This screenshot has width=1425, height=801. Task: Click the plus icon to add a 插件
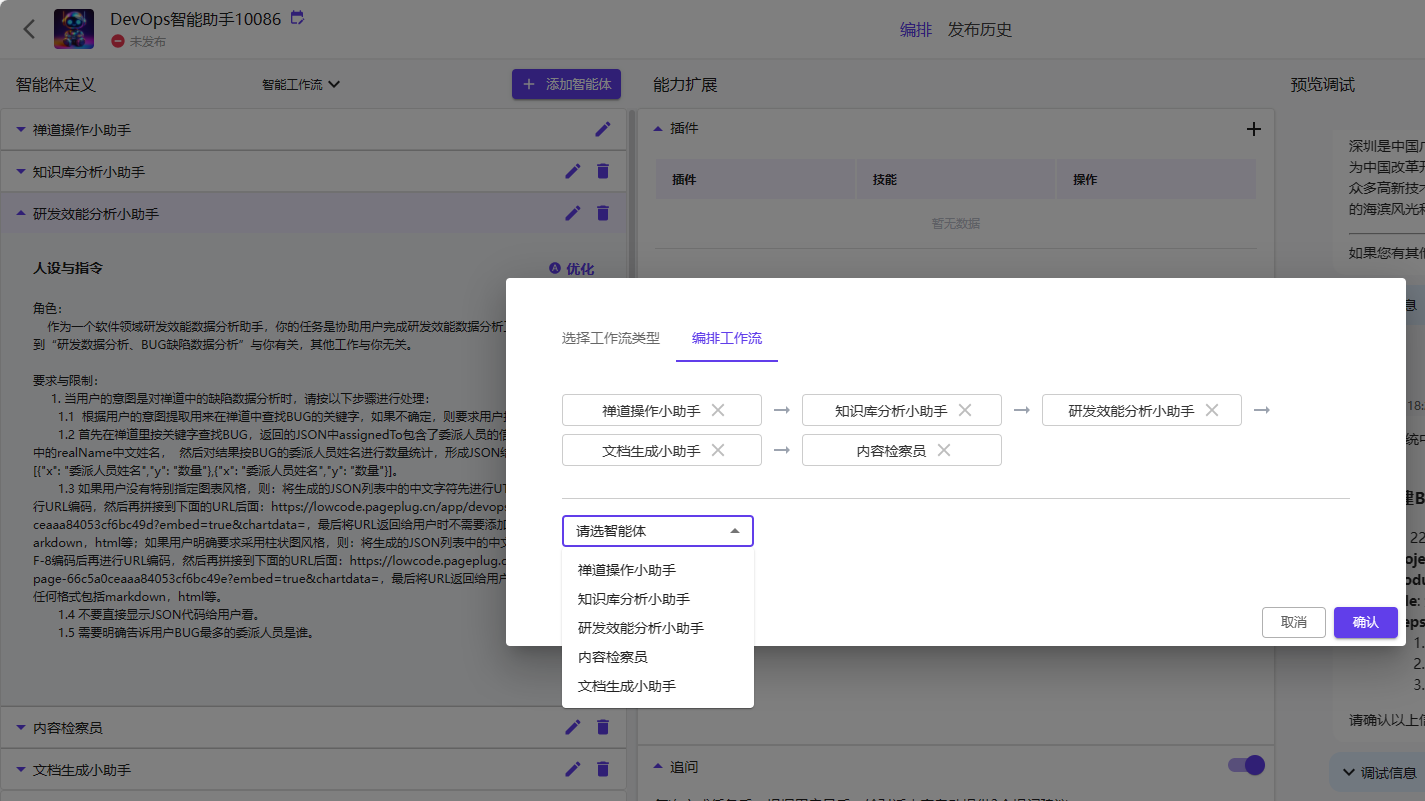[x=1254, y=128]
